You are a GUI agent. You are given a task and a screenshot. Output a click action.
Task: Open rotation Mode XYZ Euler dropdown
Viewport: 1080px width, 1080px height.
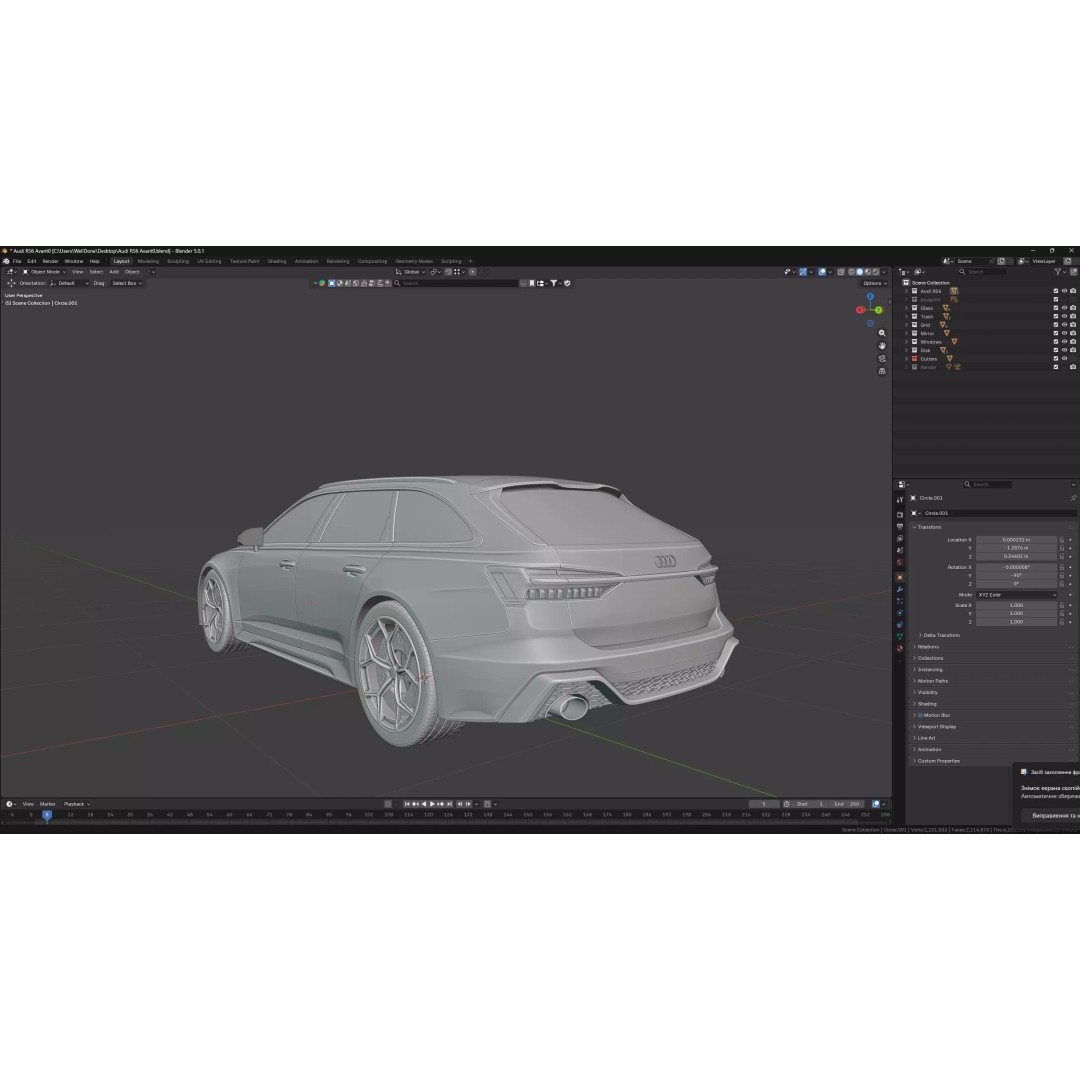1016,595
